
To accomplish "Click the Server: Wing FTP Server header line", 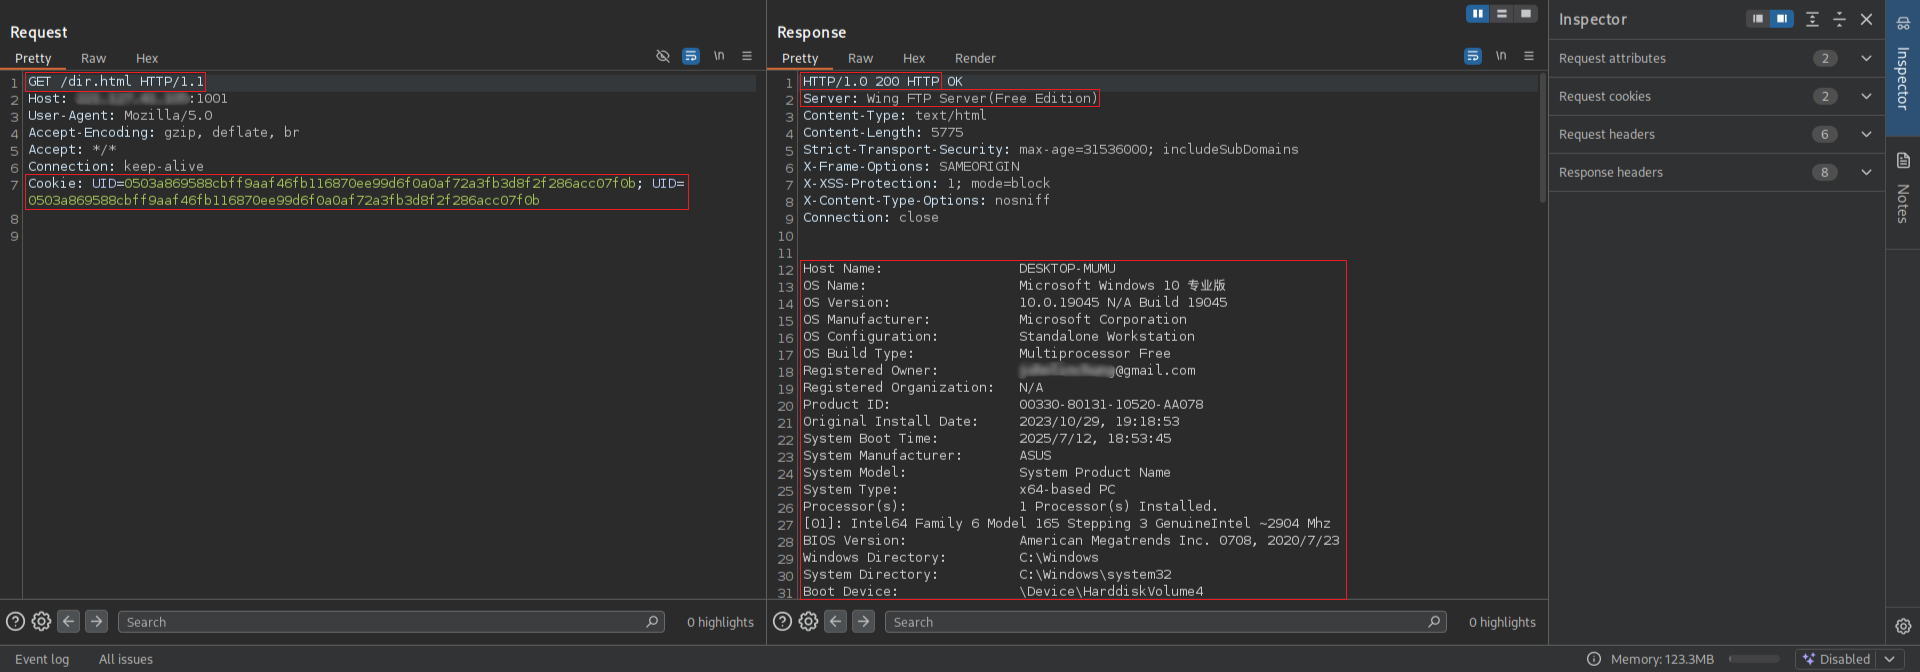I will tap(950, 98).
